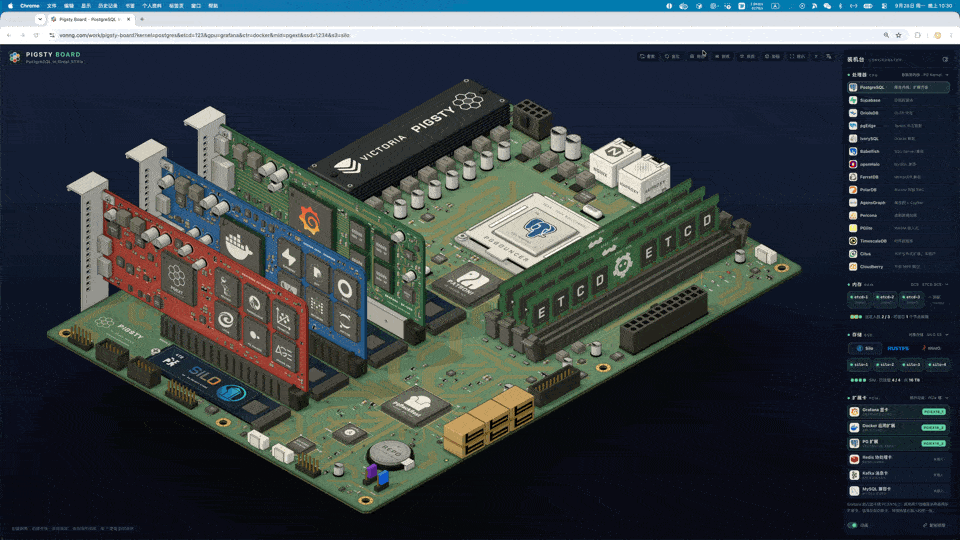Choose the OrioleDB kernel entry
960x540 pixels.
point(898,113)
